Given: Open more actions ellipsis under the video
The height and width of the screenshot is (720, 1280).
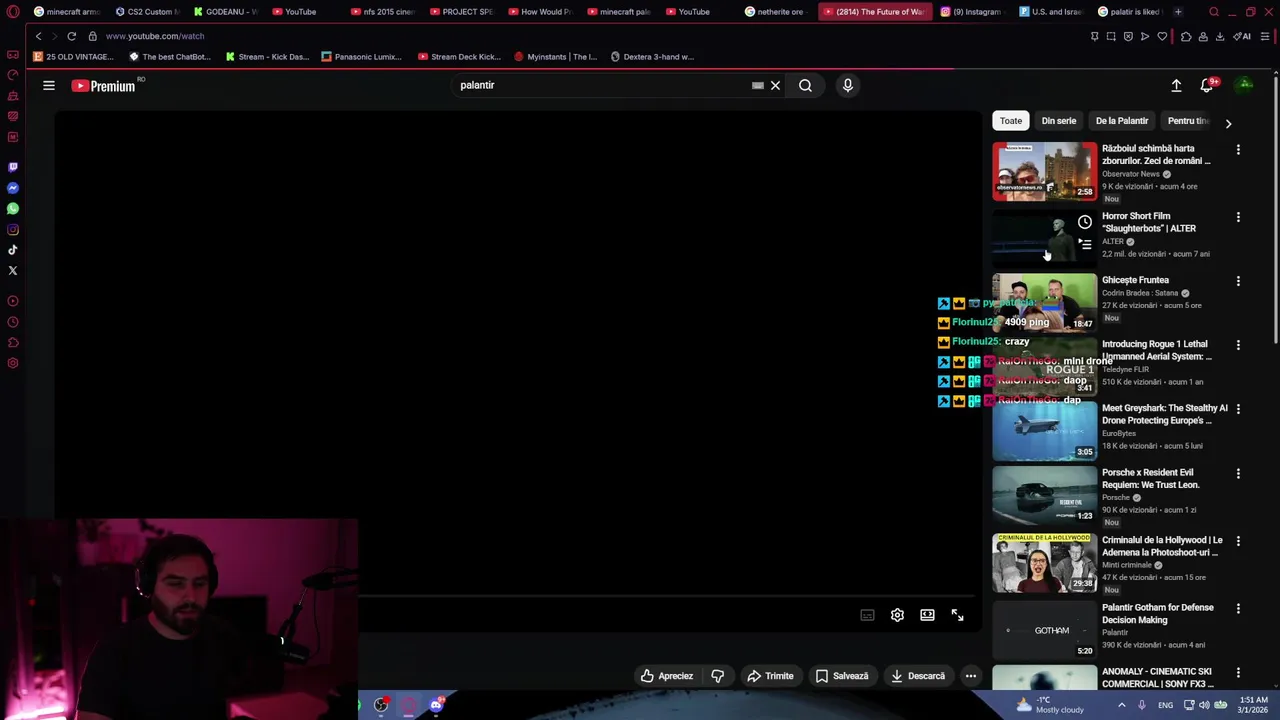Looking at the screenshot, I should coord(970,676).
